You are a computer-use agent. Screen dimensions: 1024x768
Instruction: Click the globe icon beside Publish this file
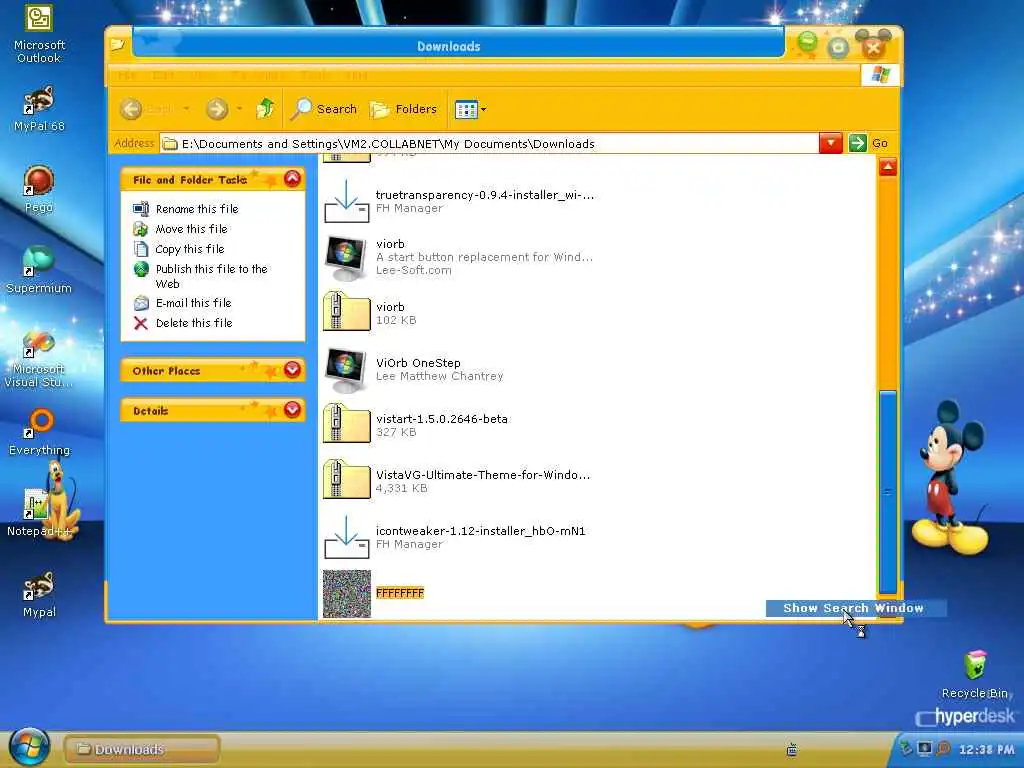tap(141, 269)
